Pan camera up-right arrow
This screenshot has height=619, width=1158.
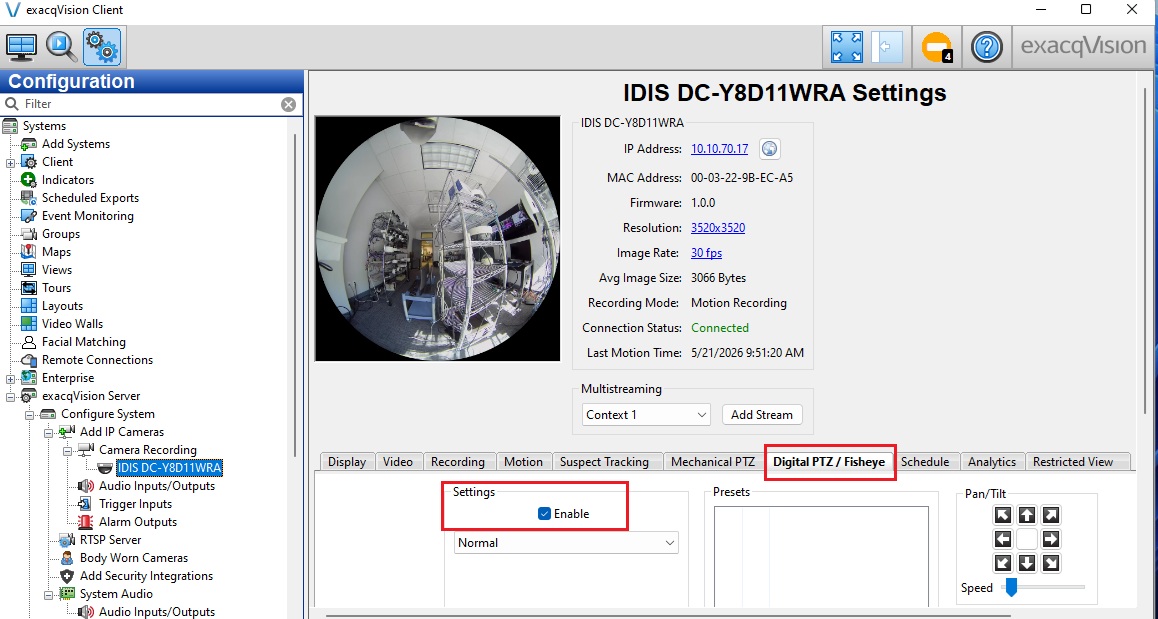[1050, 515]
